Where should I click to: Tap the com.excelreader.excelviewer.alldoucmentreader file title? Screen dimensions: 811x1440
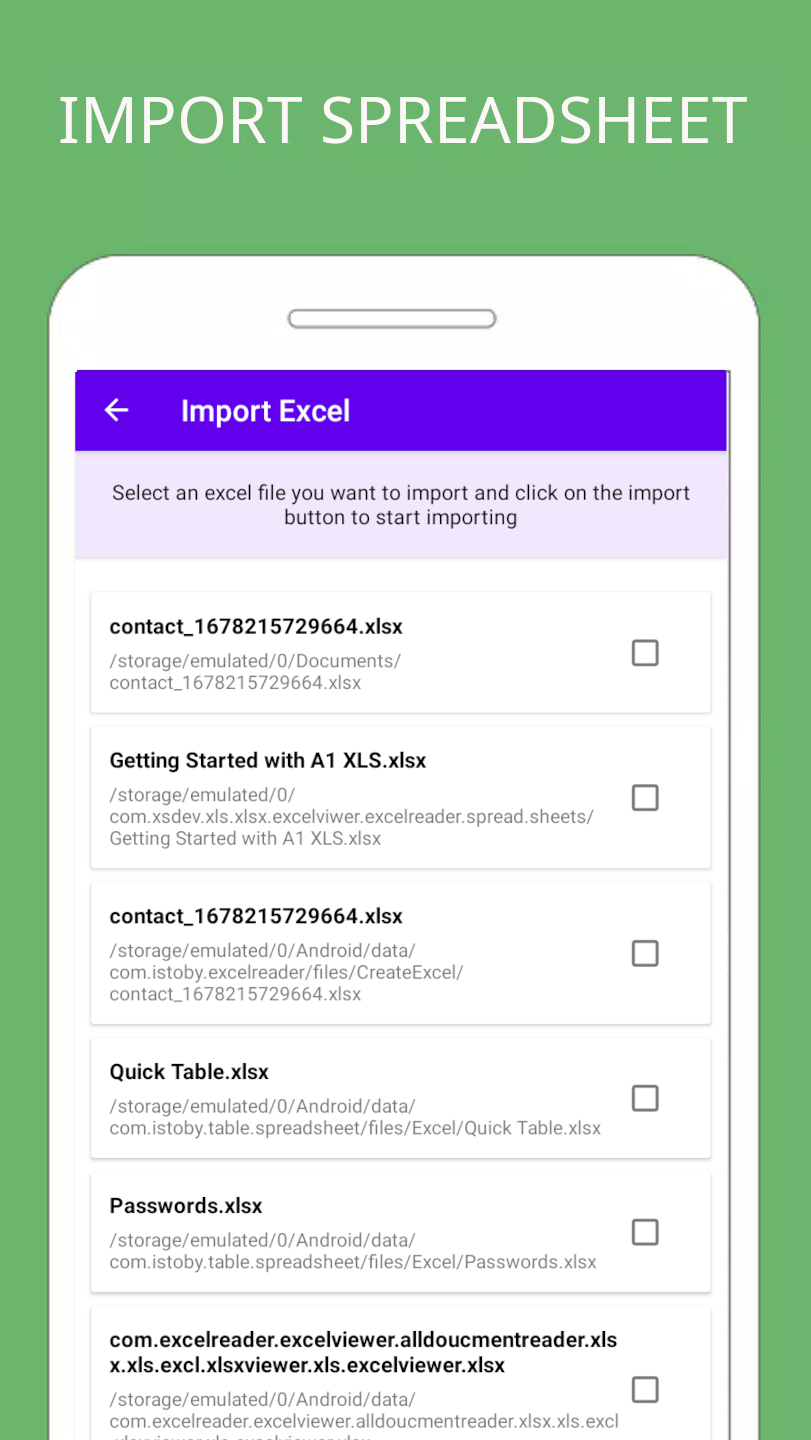[x=364, y=1352]
